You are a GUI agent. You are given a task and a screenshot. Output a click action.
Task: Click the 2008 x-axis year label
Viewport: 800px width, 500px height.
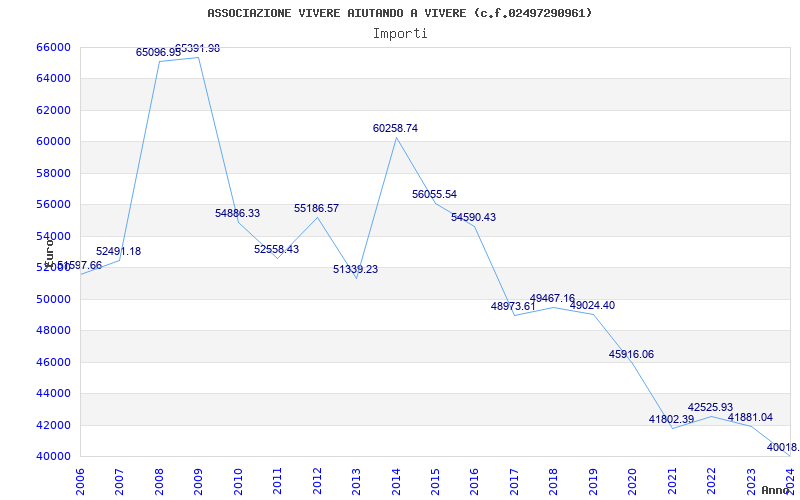point(159,480)
